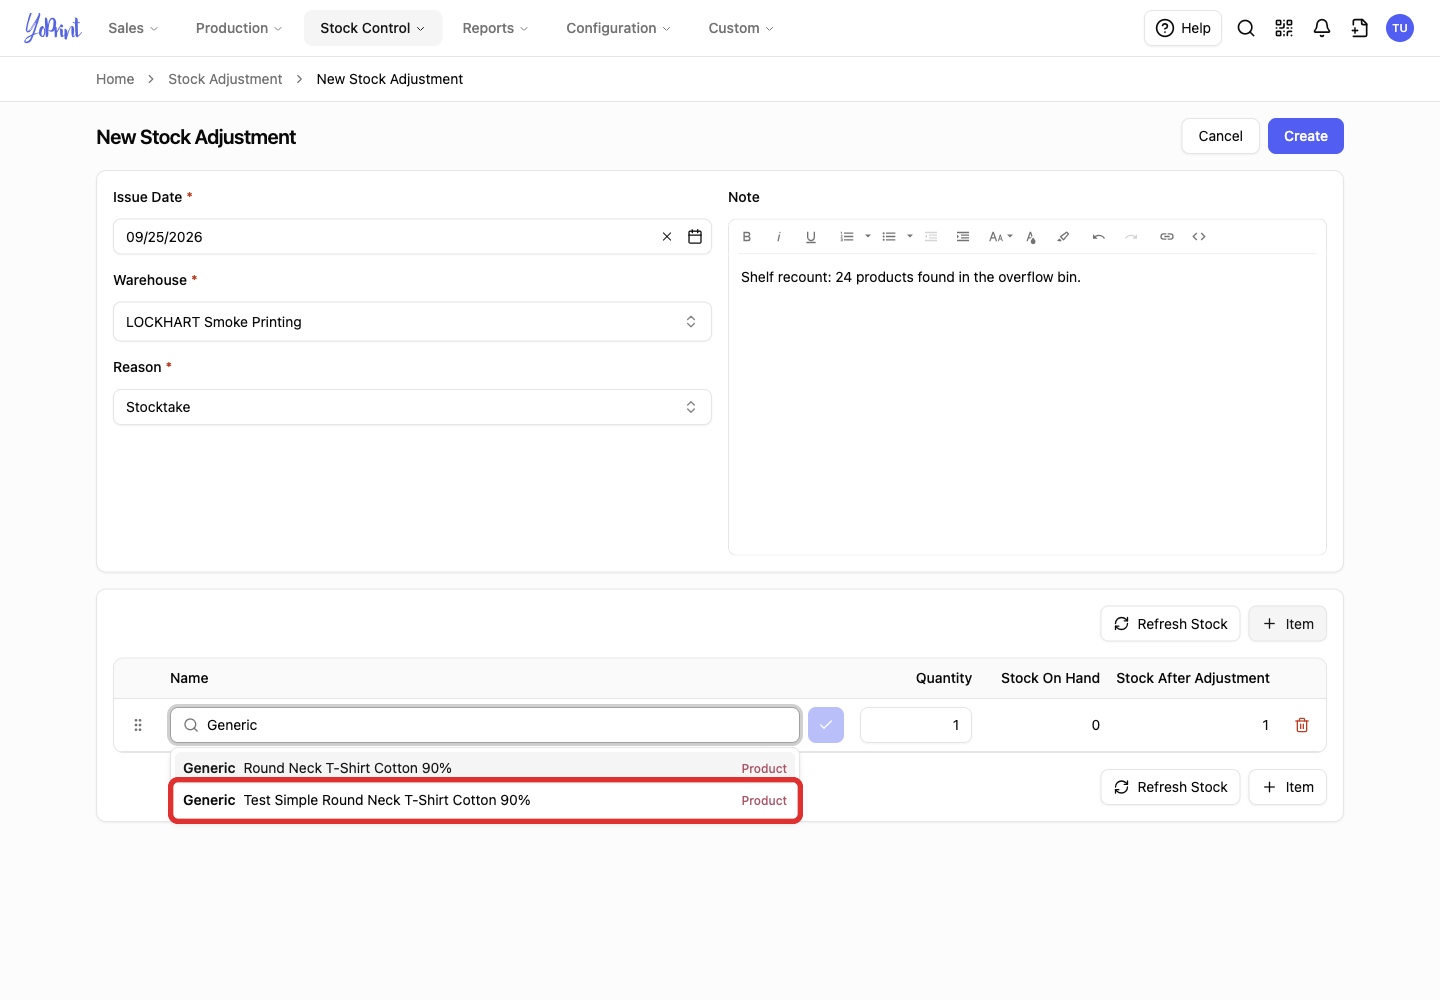The height and width of the screenshot is (1000, 1440).
Task: Apply bold formatting in Note editor
Action: pyautogui.click(x=747, y=237)
